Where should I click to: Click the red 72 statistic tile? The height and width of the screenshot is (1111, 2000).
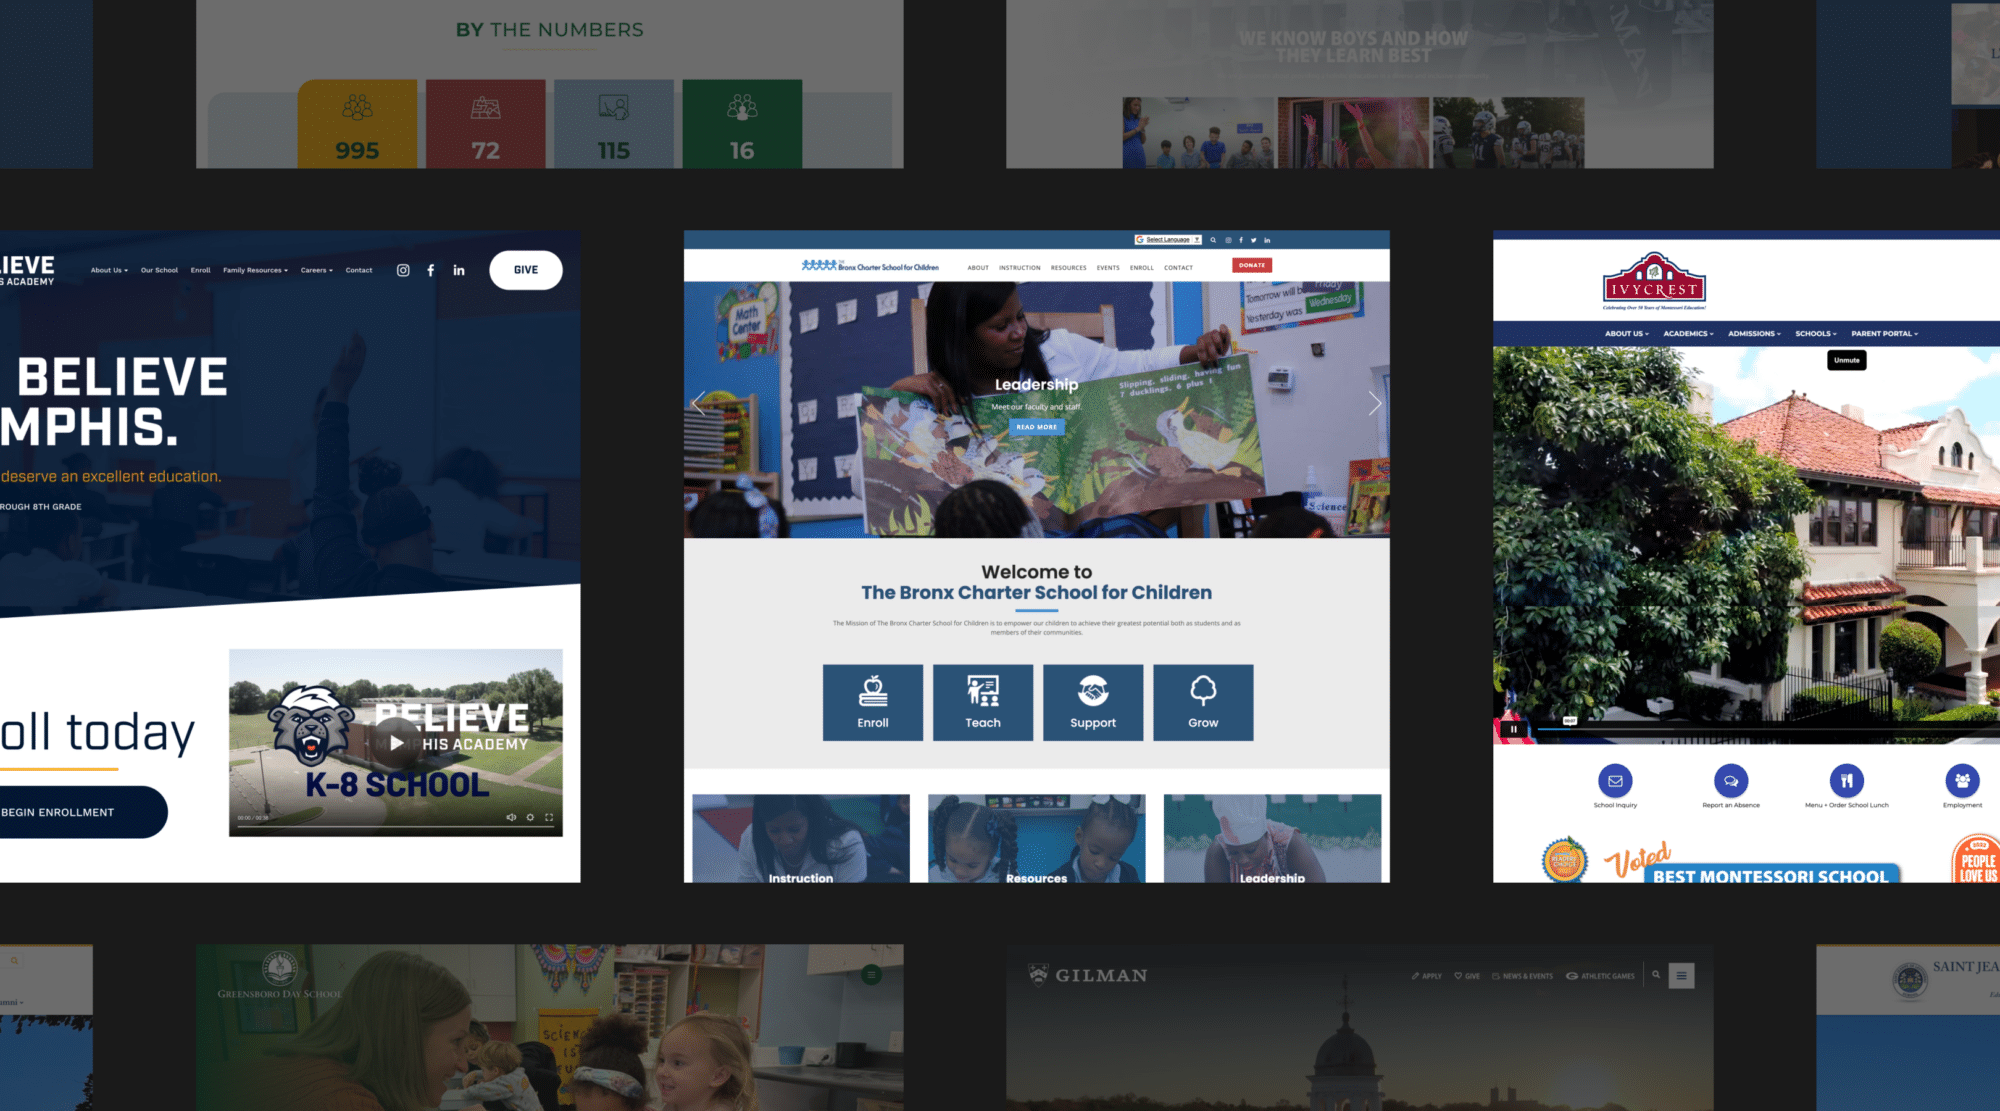[x=486, y=124]
